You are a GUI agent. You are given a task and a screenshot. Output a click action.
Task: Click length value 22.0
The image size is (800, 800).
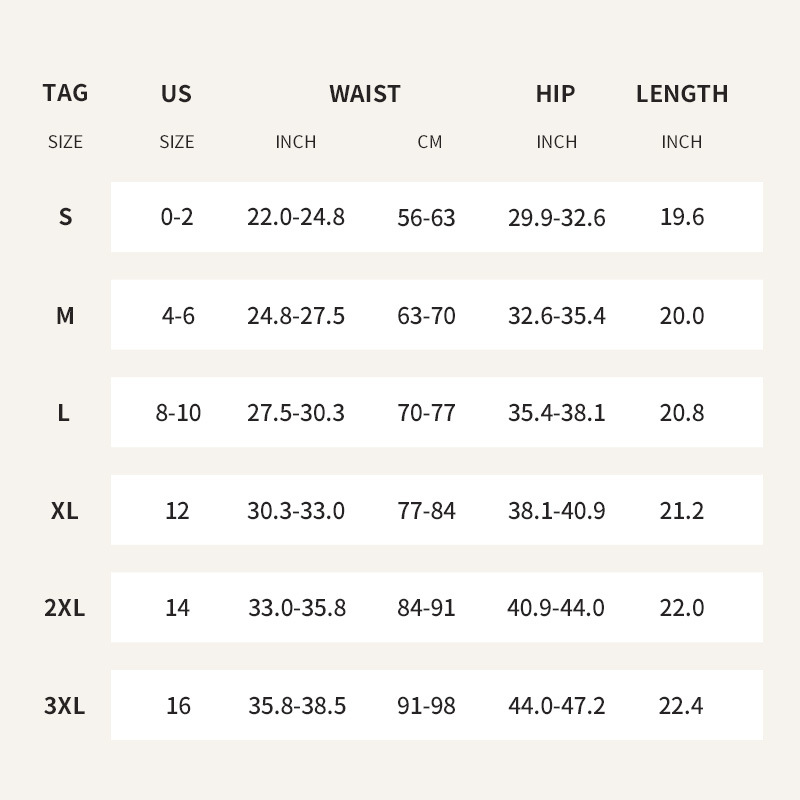682,608
